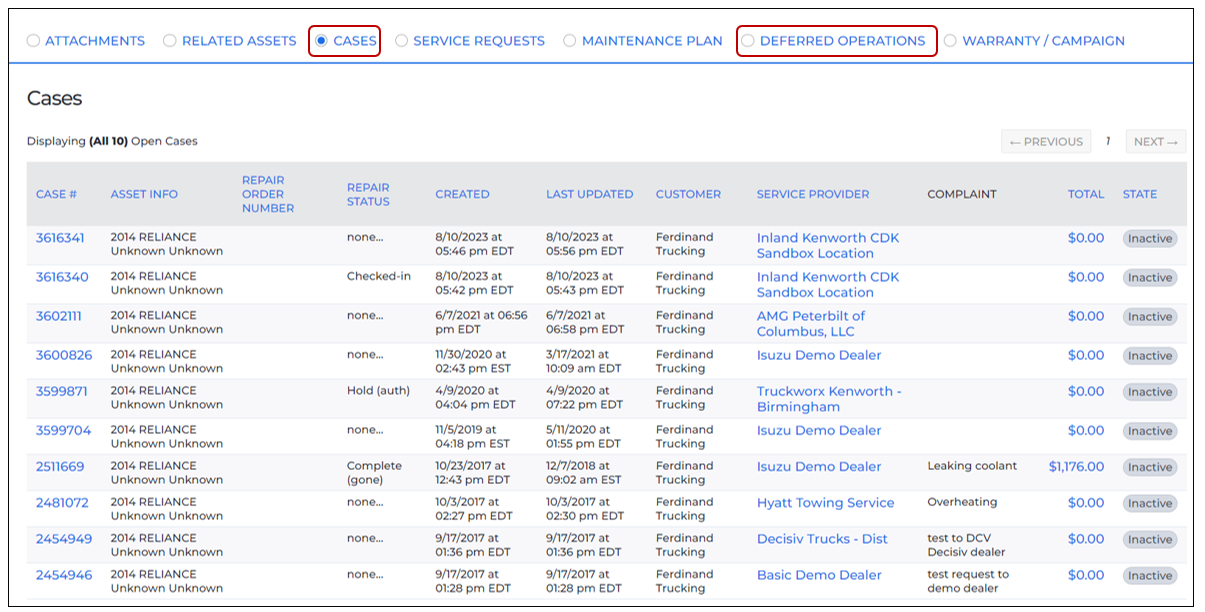The image size is (1205, 612).
Task: Click the $0.00 total for case 2481072
Action: [1086, 502]
